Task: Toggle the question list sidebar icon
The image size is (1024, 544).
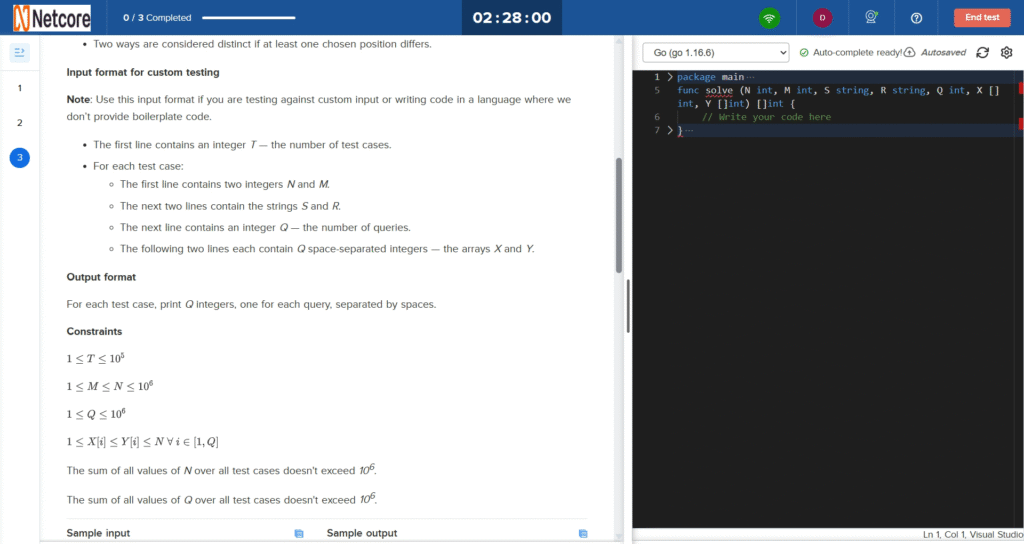Action: pos(20,52)
